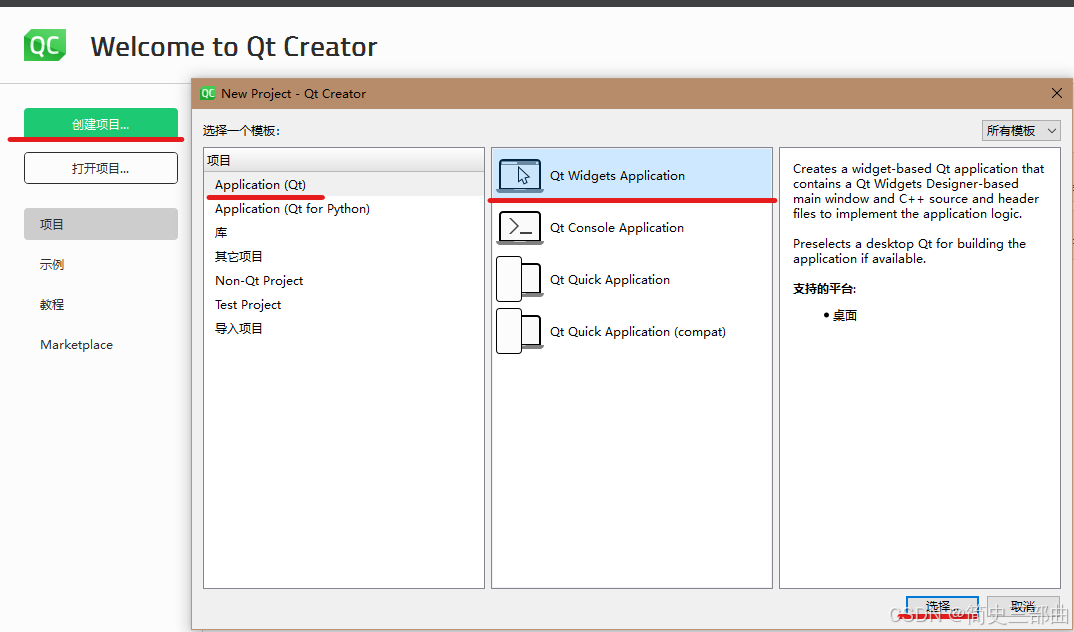Click the 选择... button in the dialog

click(942, 607)
